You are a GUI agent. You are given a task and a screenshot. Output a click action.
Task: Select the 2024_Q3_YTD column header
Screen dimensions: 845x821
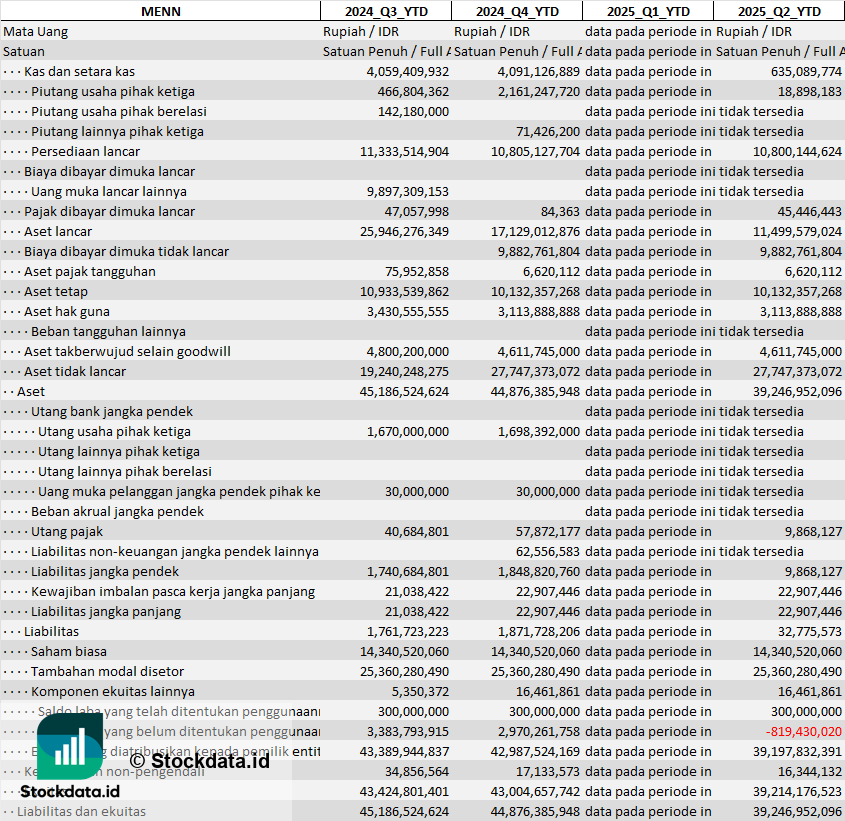386,11
